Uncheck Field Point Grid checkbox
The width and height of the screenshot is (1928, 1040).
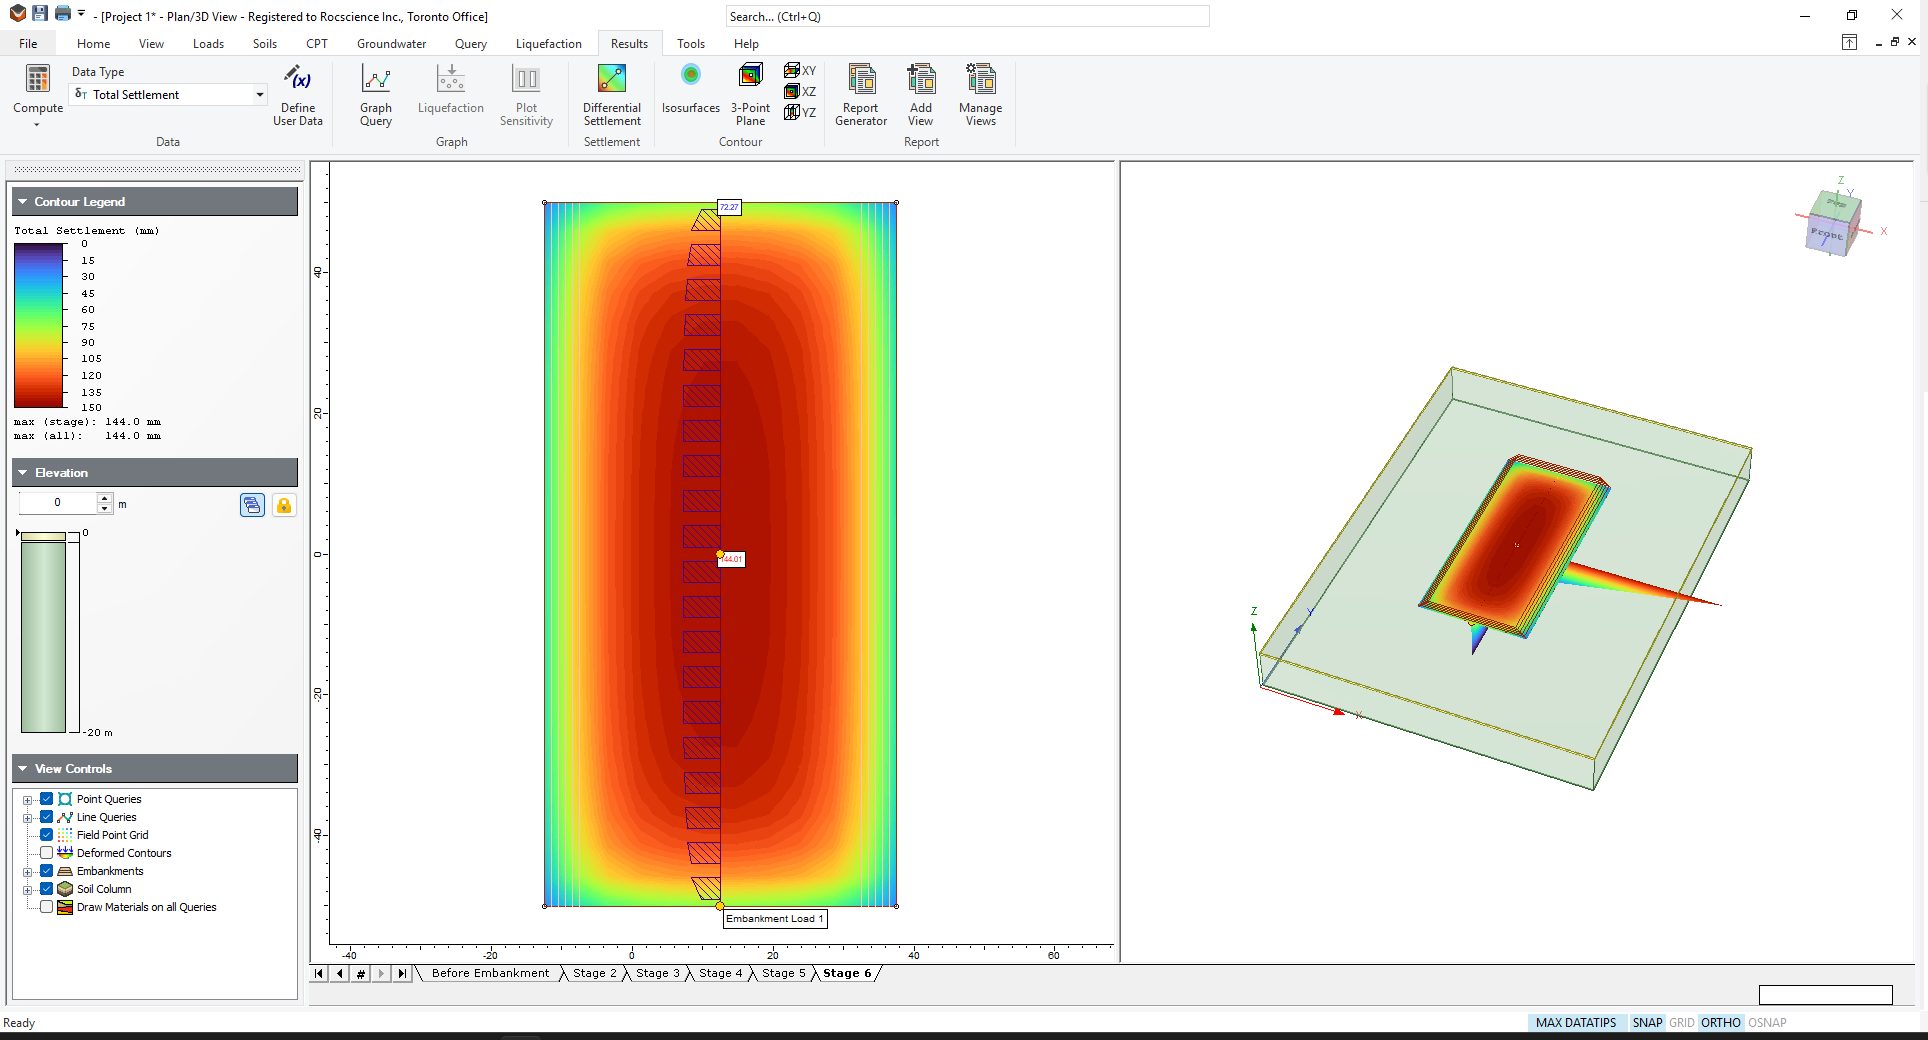click(x=46, y=835)
